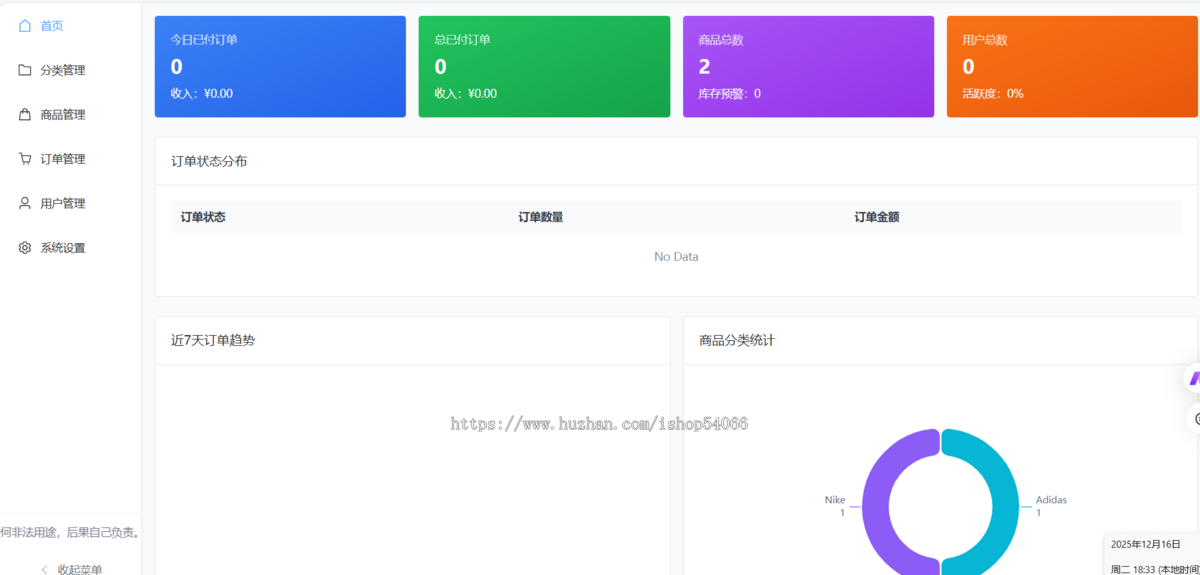The height and width of the screenshot is (575, 1200).
Task: Open 系统设置 in the sidebar
Action: click(70, 248)
